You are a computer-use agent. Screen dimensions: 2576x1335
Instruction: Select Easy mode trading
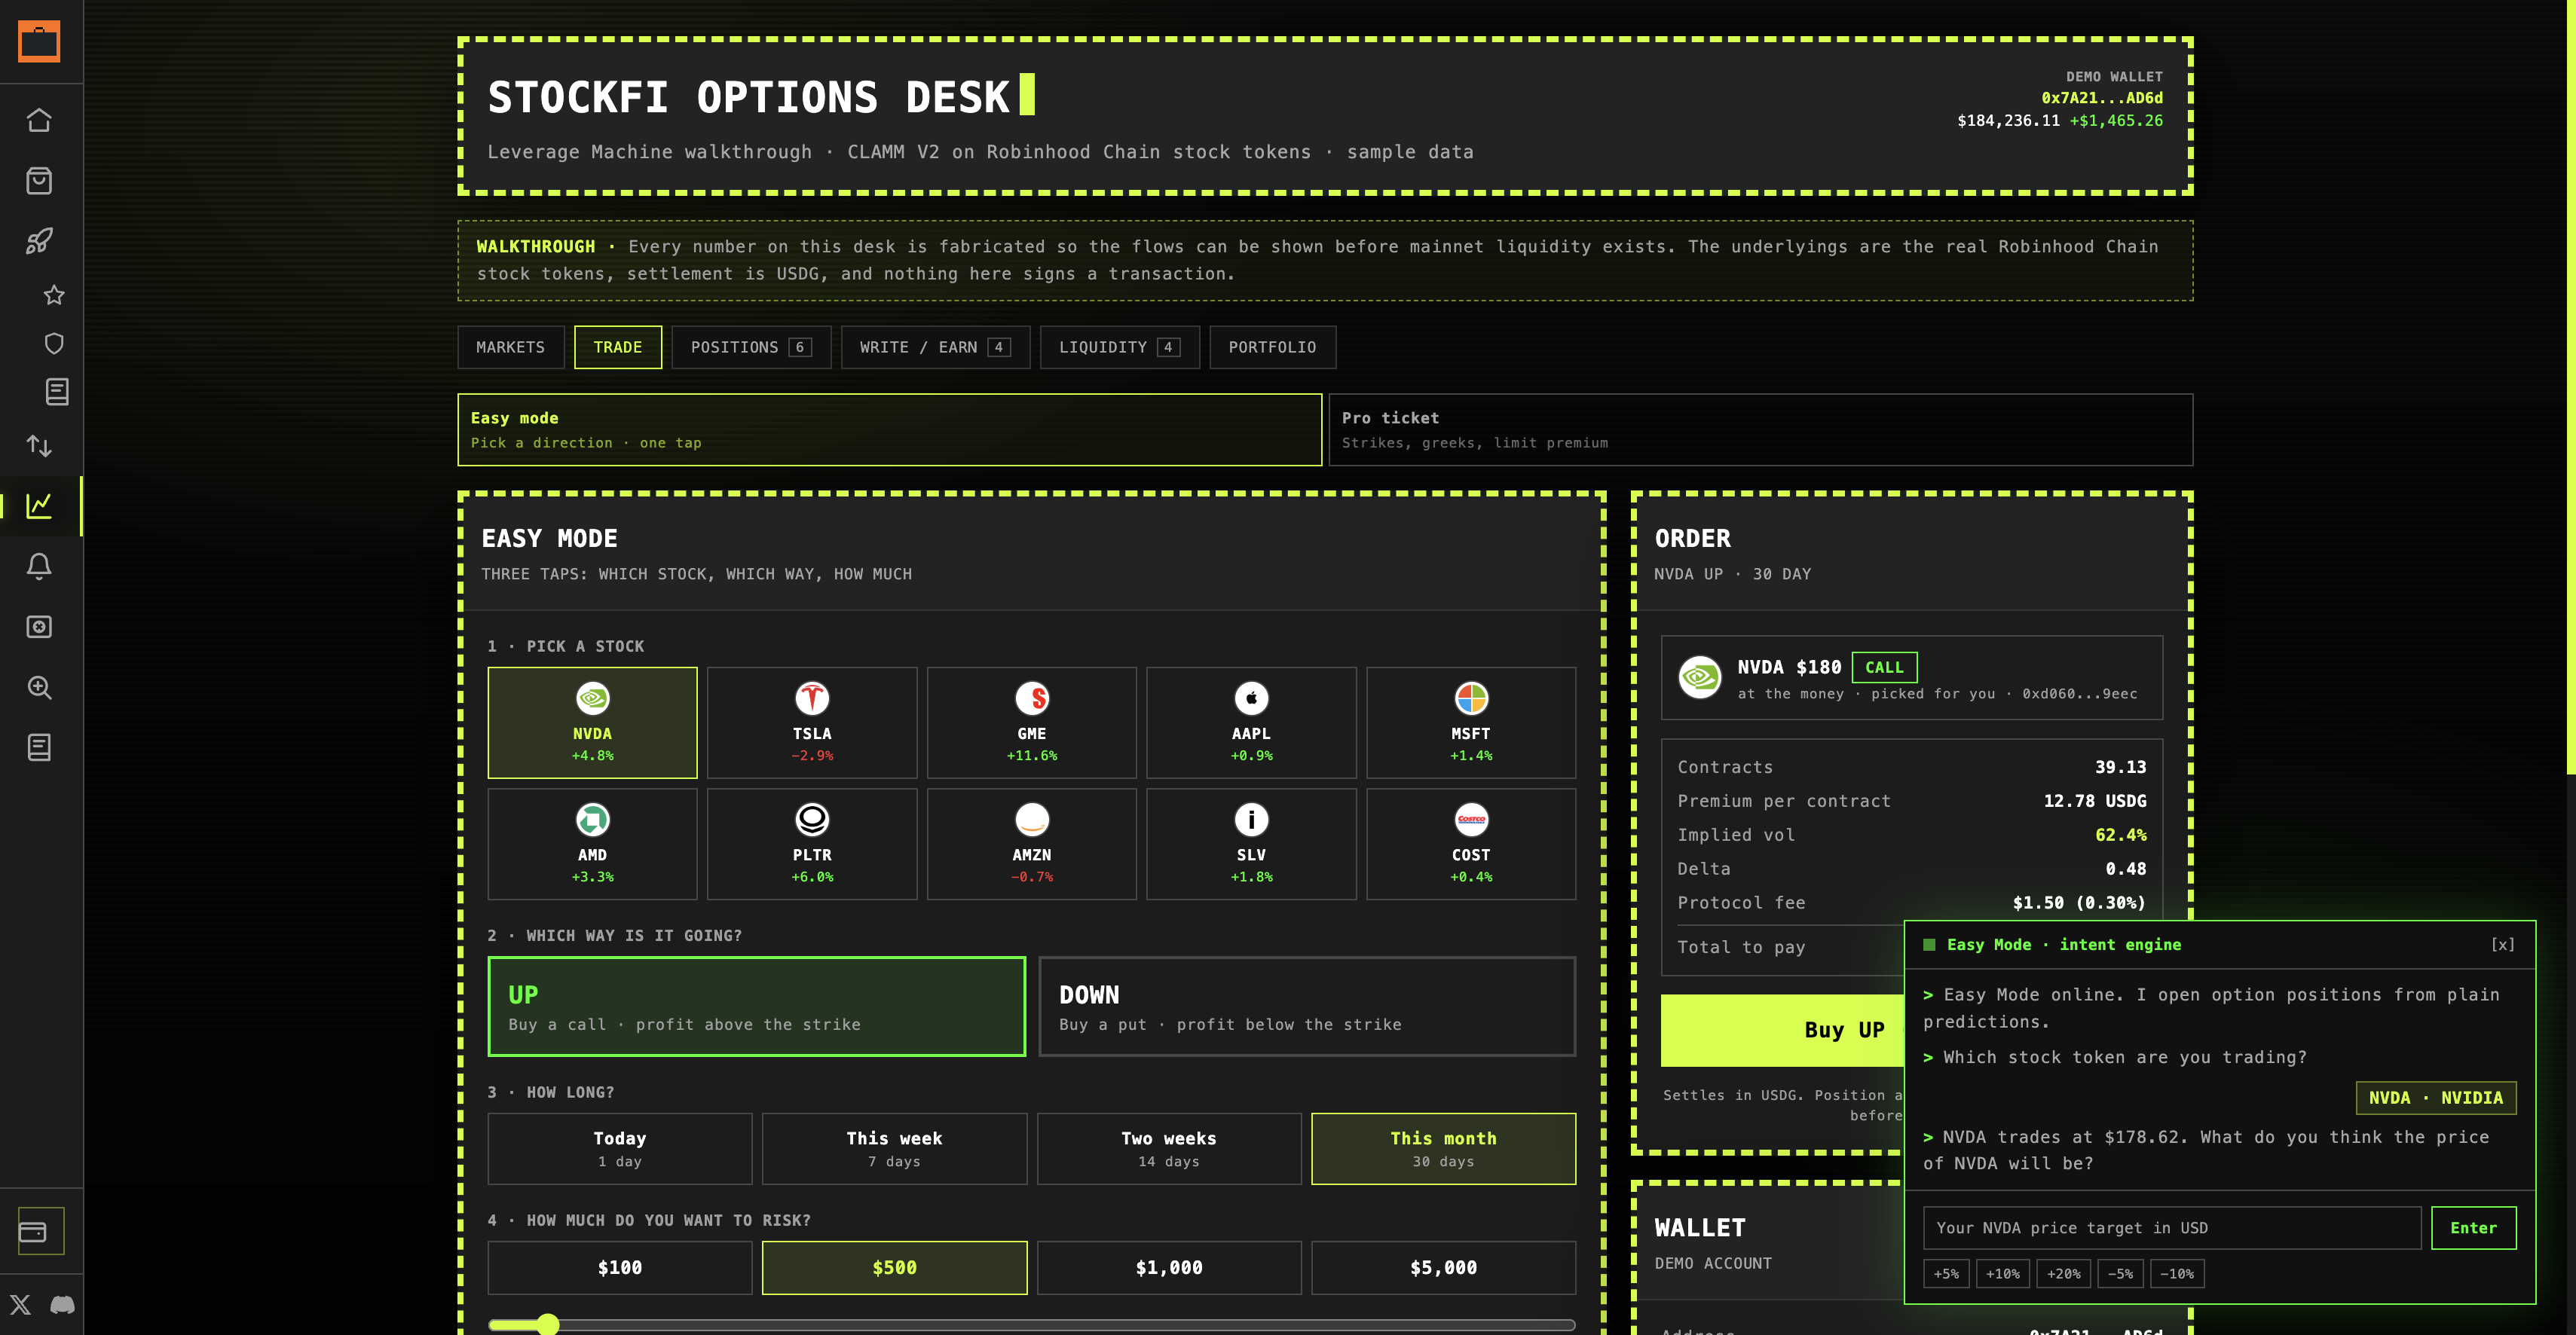pyautogui.click(x=890, y=430)
